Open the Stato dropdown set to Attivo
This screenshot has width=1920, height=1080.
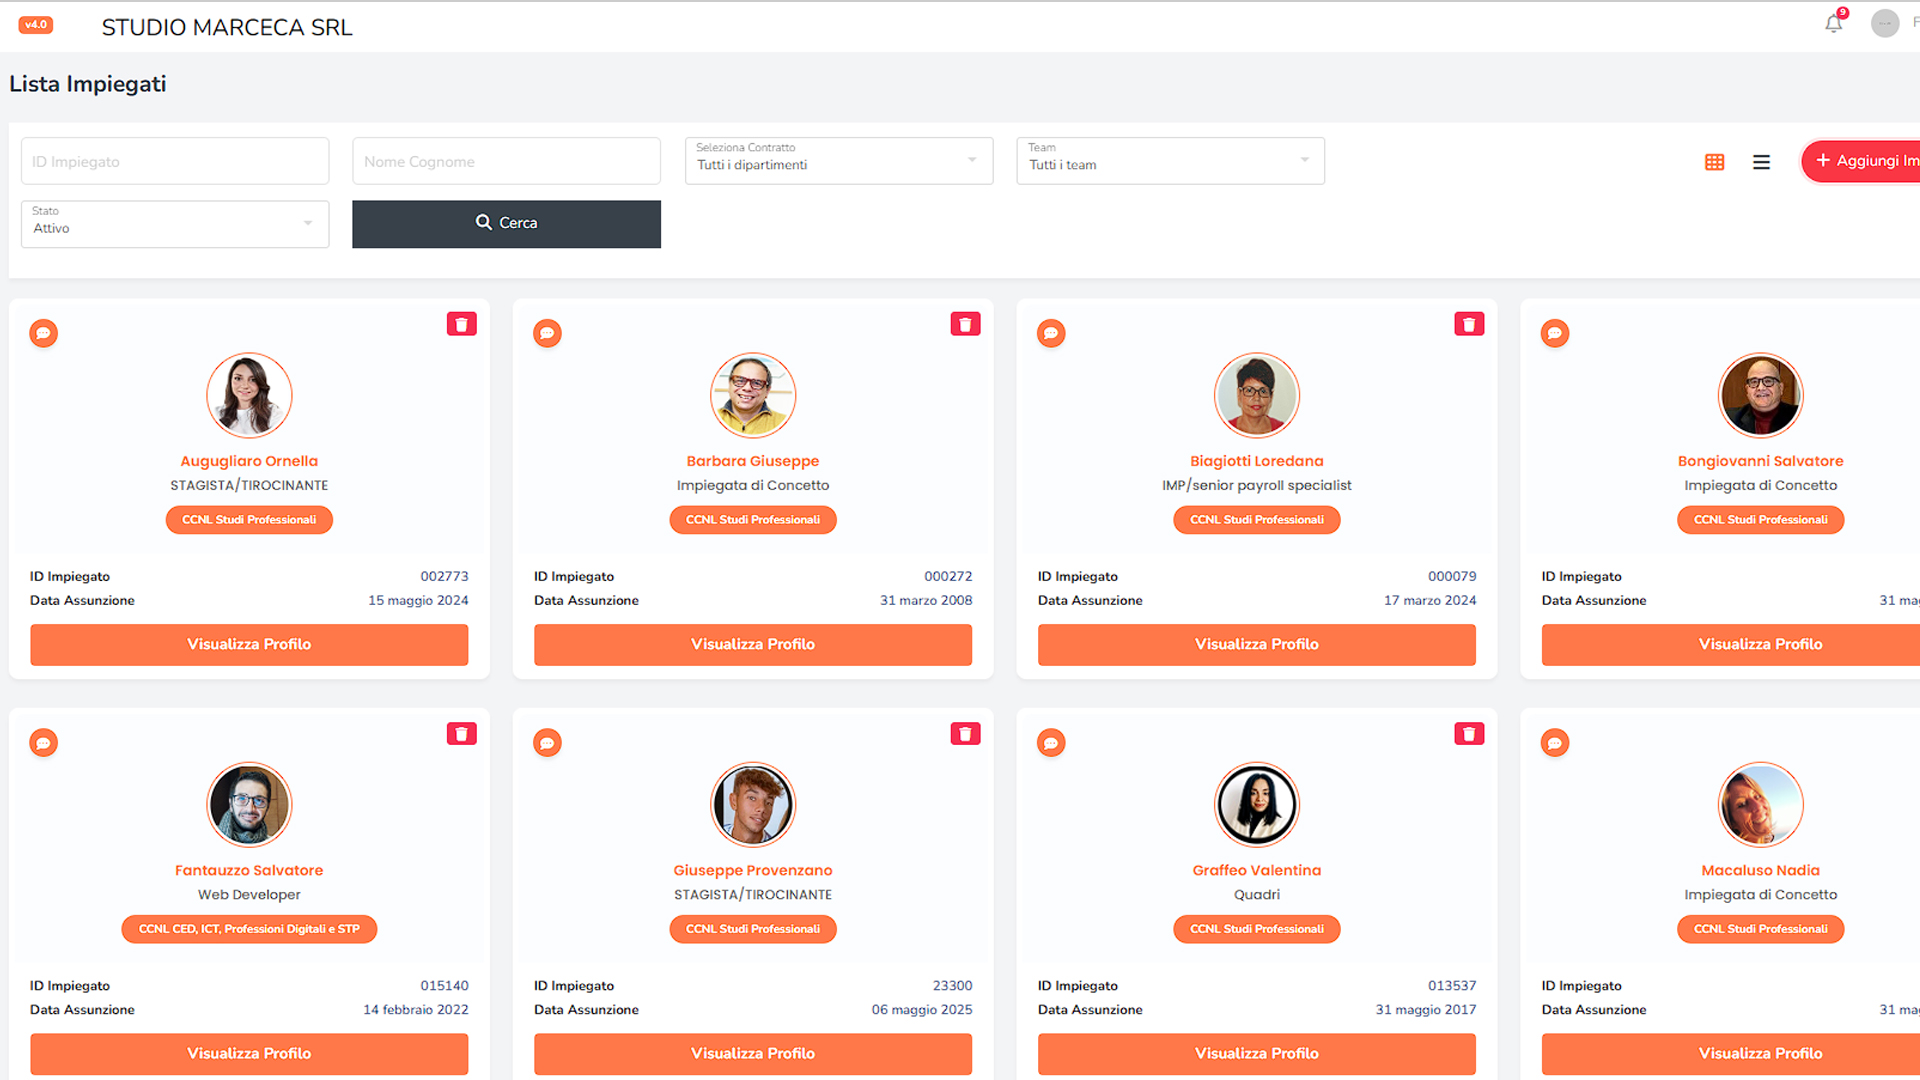pos(174,224)
